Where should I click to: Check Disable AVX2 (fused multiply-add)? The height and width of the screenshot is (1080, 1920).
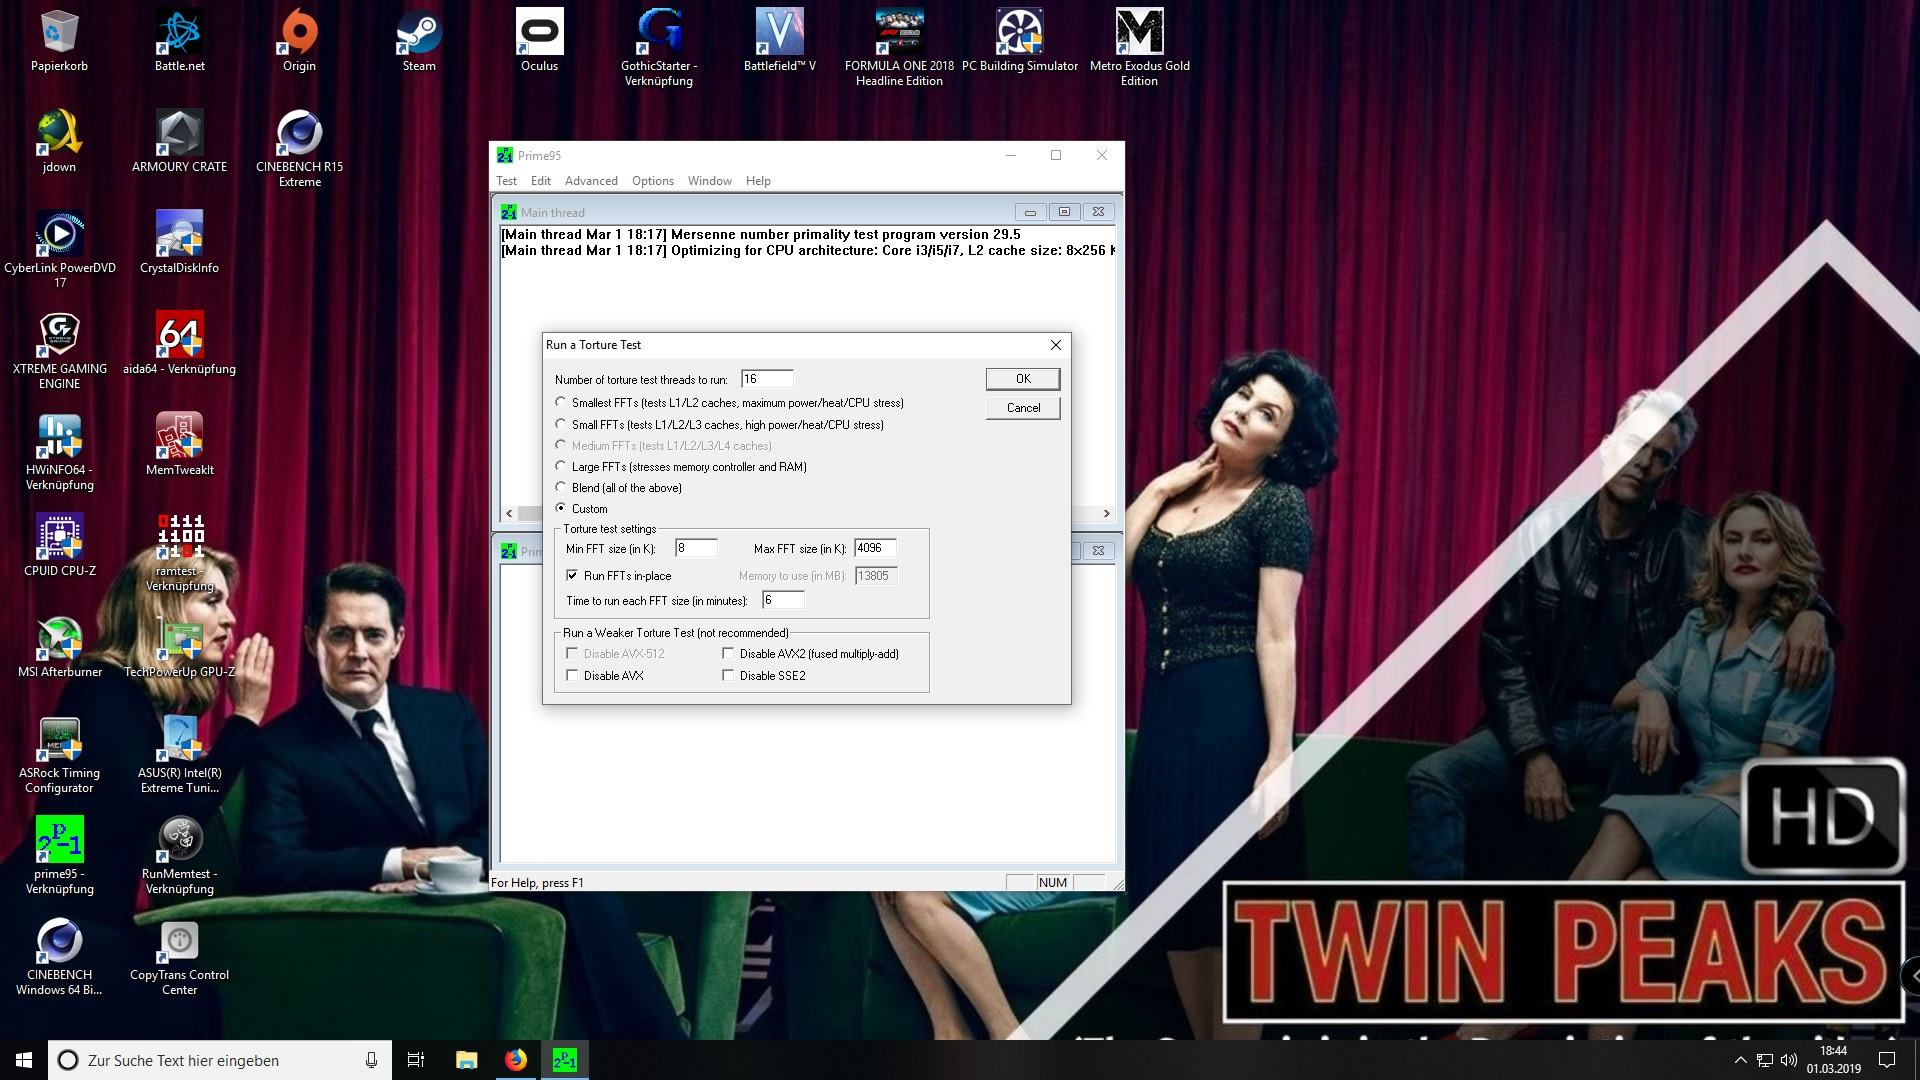728,653
